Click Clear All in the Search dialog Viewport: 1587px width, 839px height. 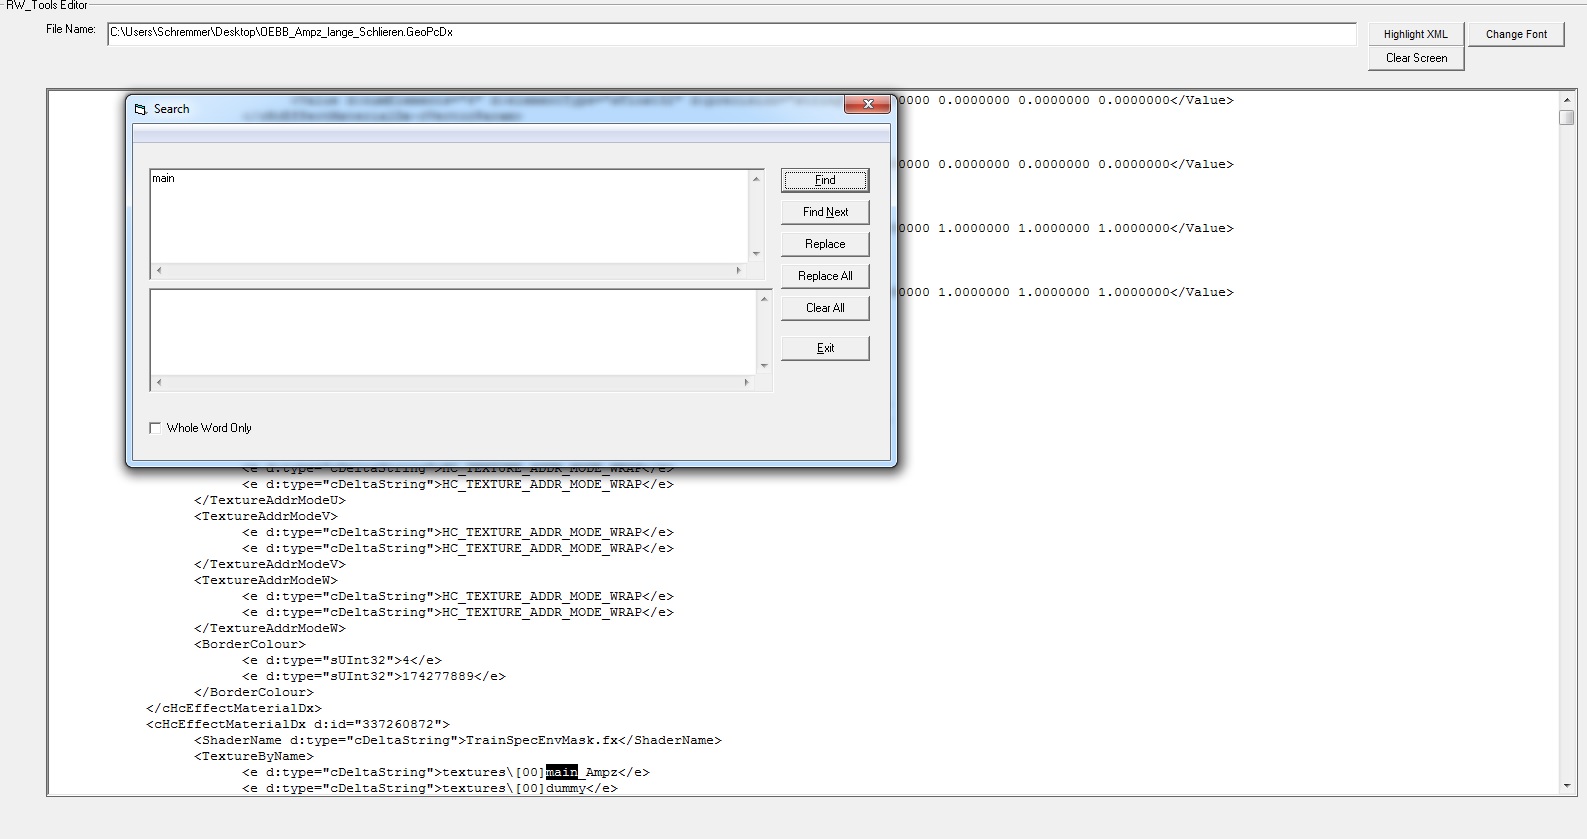825,308
